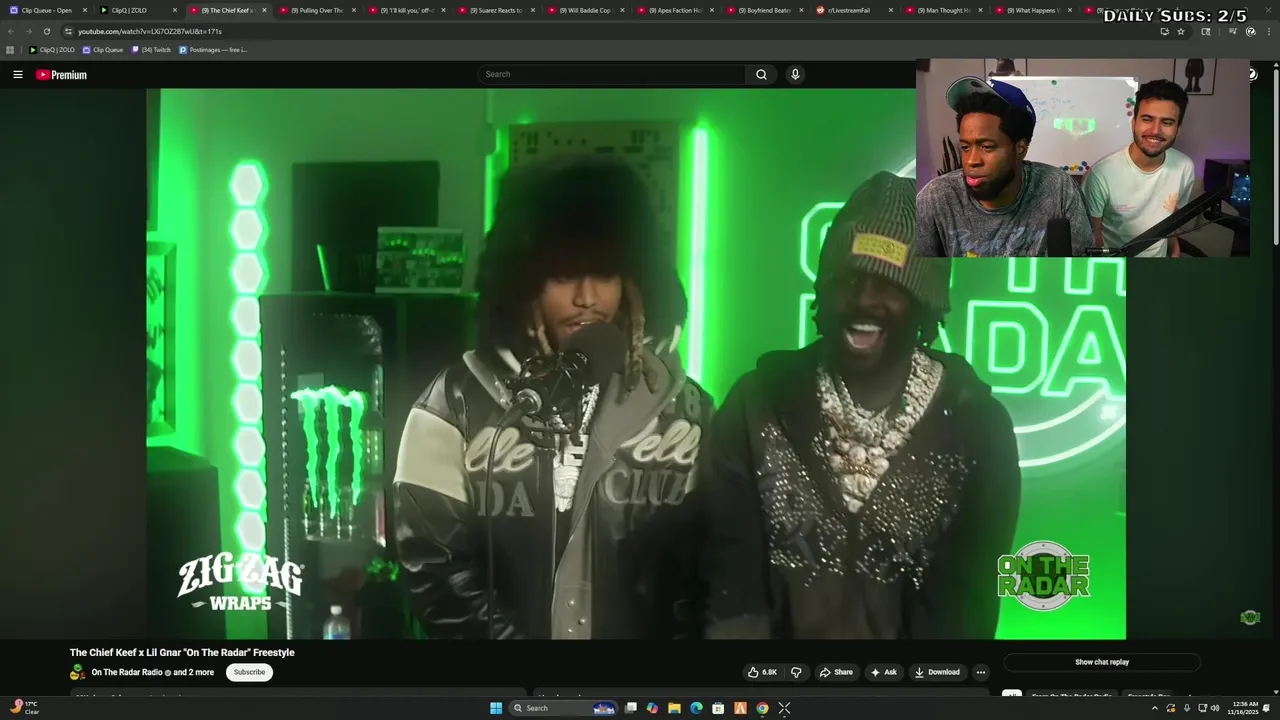1280x720 pixels.
Task: Open ClipQ | ZOLO bookmark
Action: pos(52,50)
